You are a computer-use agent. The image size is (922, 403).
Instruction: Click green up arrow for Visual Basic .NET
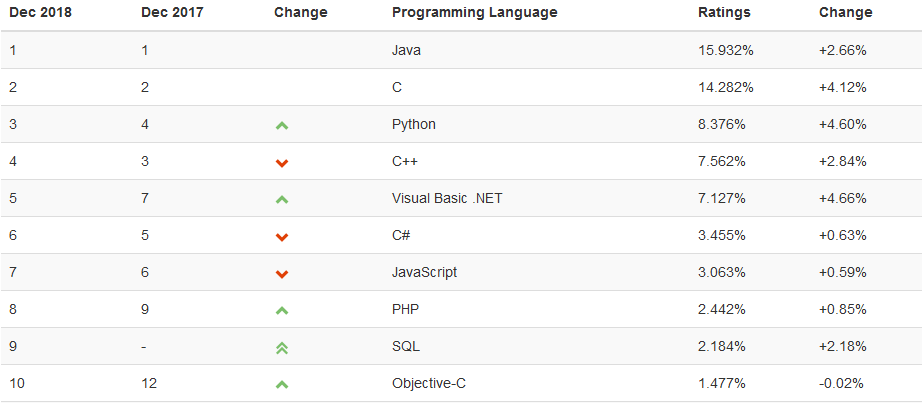point(282,200)
